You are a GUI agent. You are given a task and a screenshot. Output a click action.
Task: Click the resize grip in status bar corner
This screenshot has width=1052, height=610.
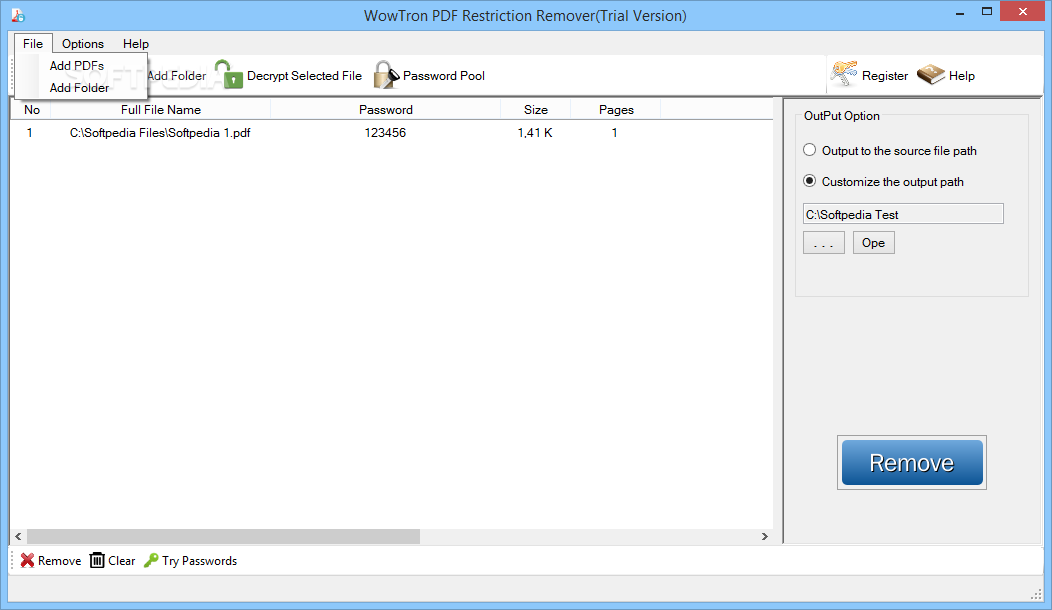click(x=1036, y=594)
